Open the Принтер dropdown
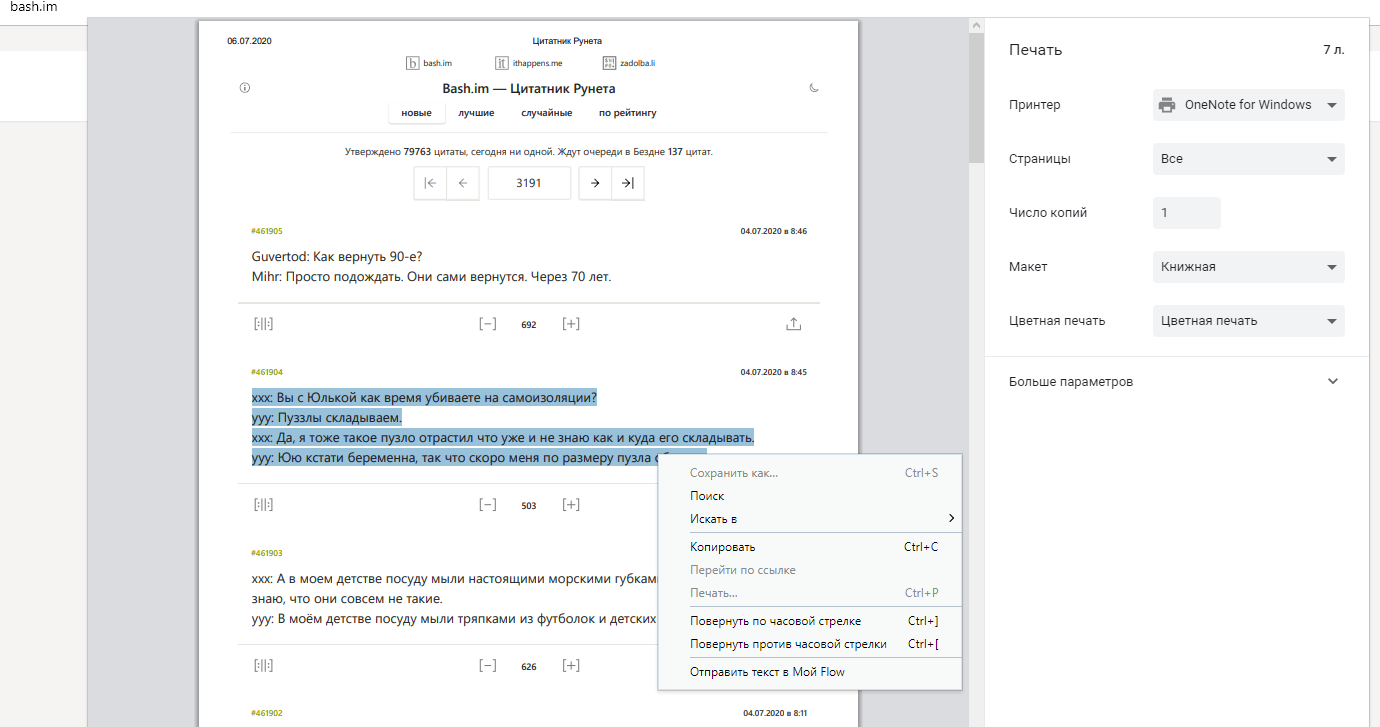The image size is (1380, 727). tap(1248, 105)
